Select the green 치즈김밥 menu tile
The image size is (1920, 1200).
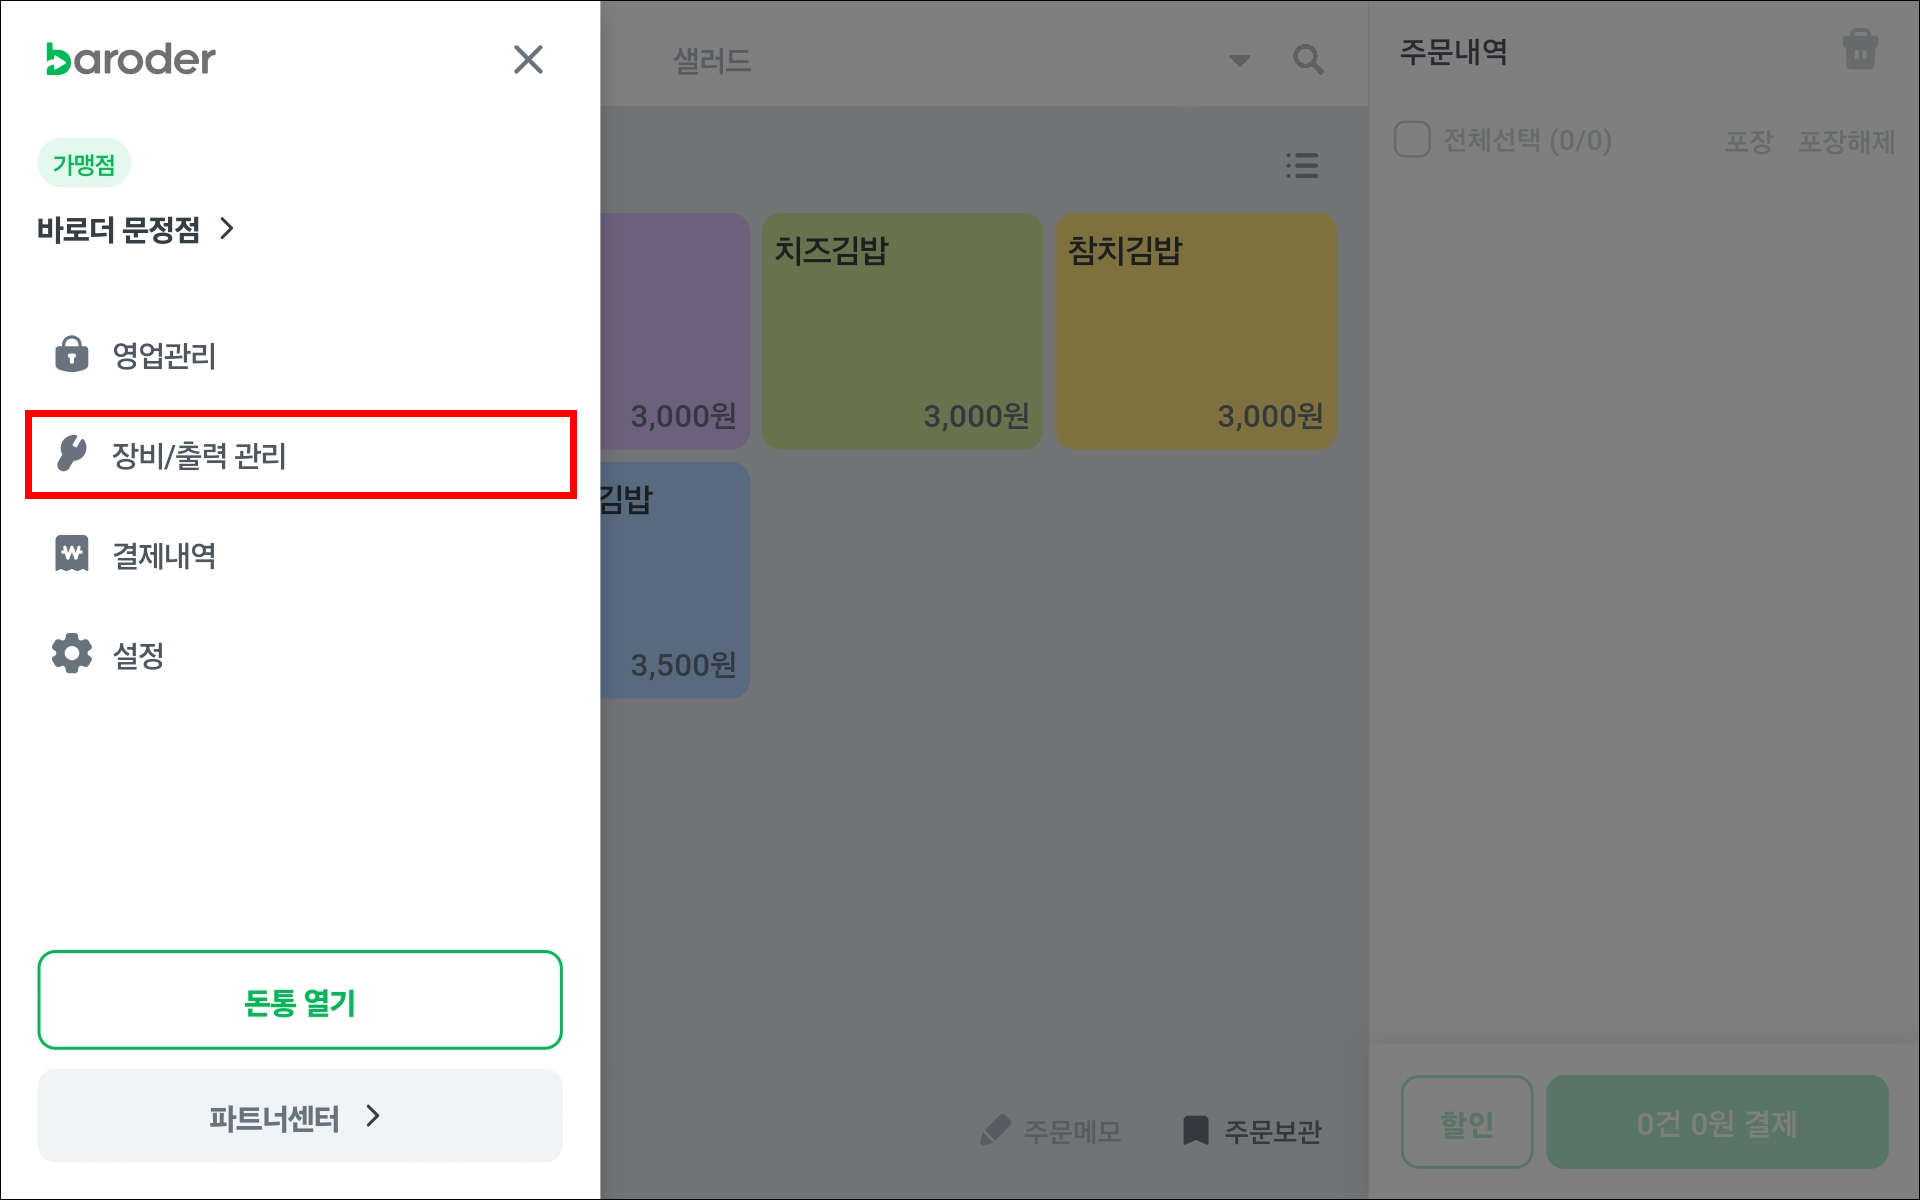(902, 331)
